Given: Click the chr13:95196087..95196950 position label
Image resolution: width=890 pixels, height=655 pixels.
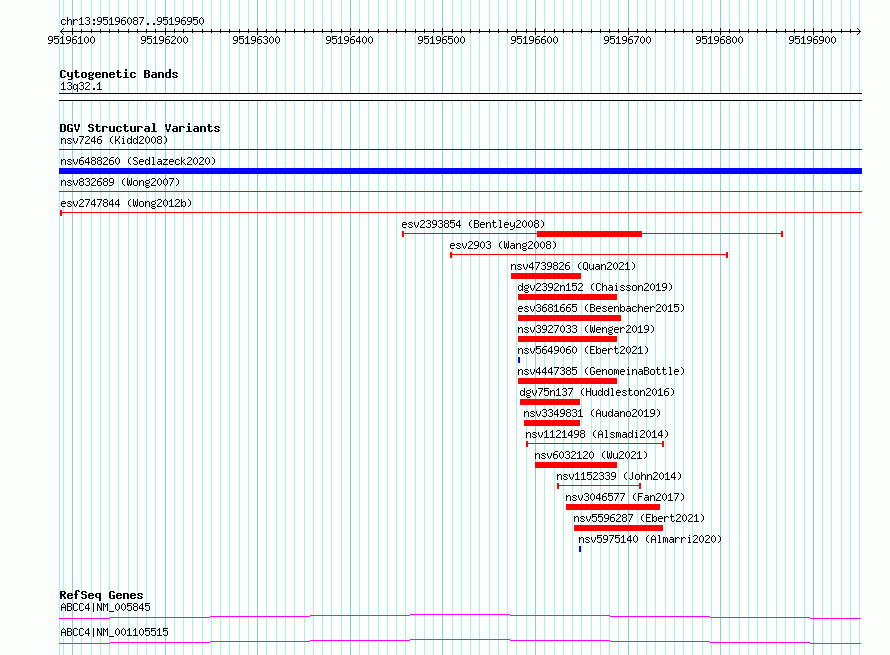Looking at the screenshot, I should point(132,21).
